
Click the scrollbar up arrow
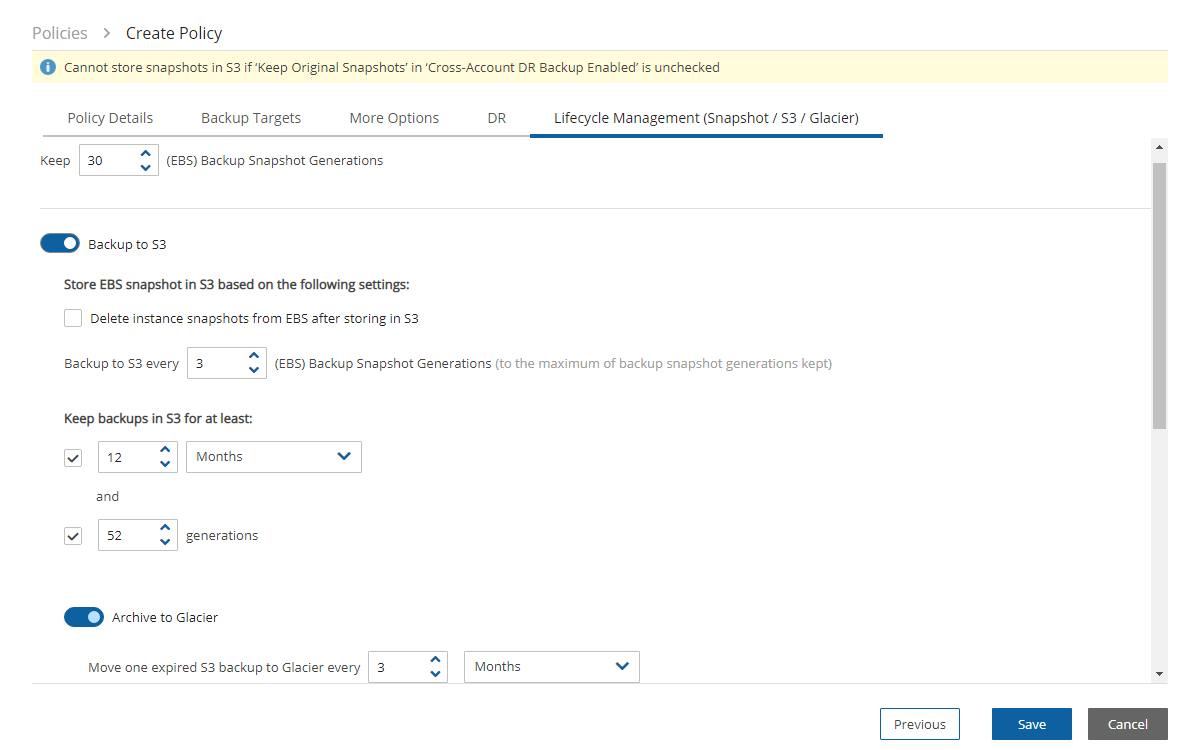coord(1159,147)
